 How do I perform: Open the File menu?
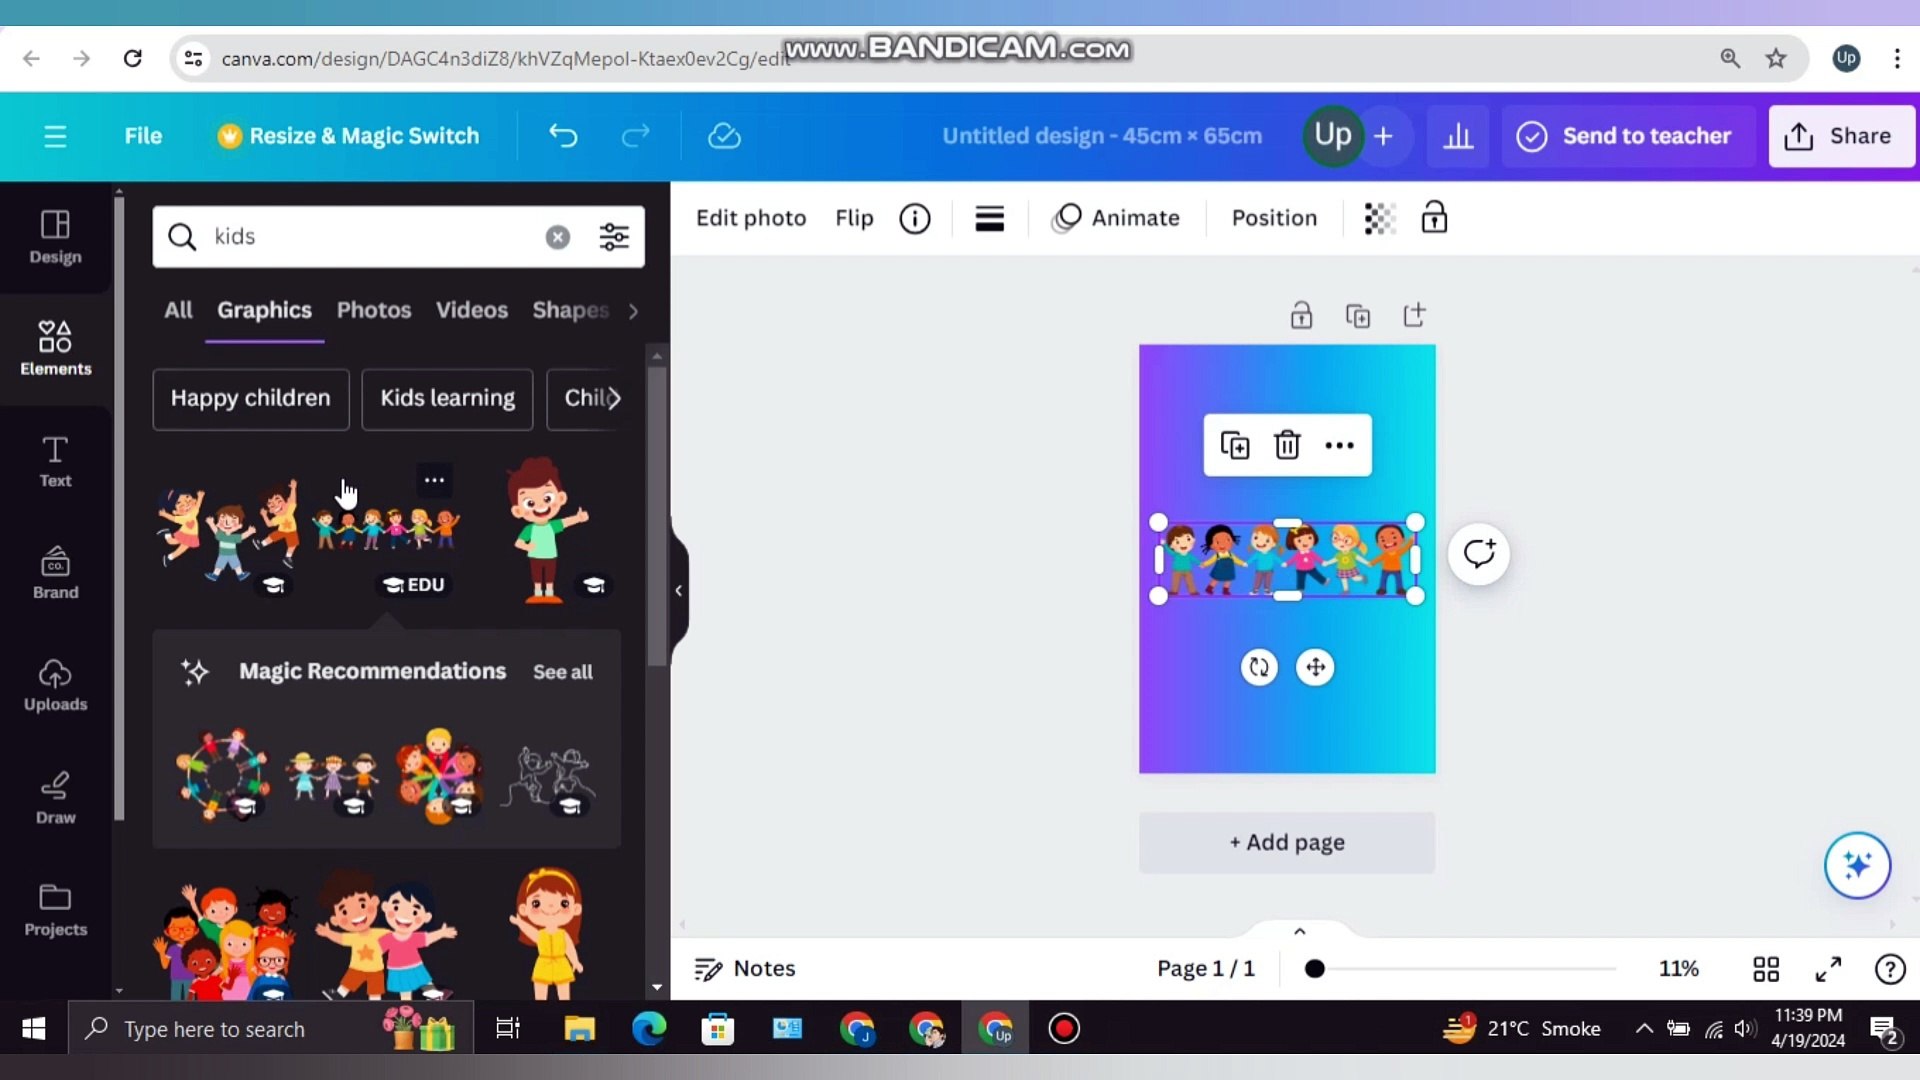(x=143, y=136)
